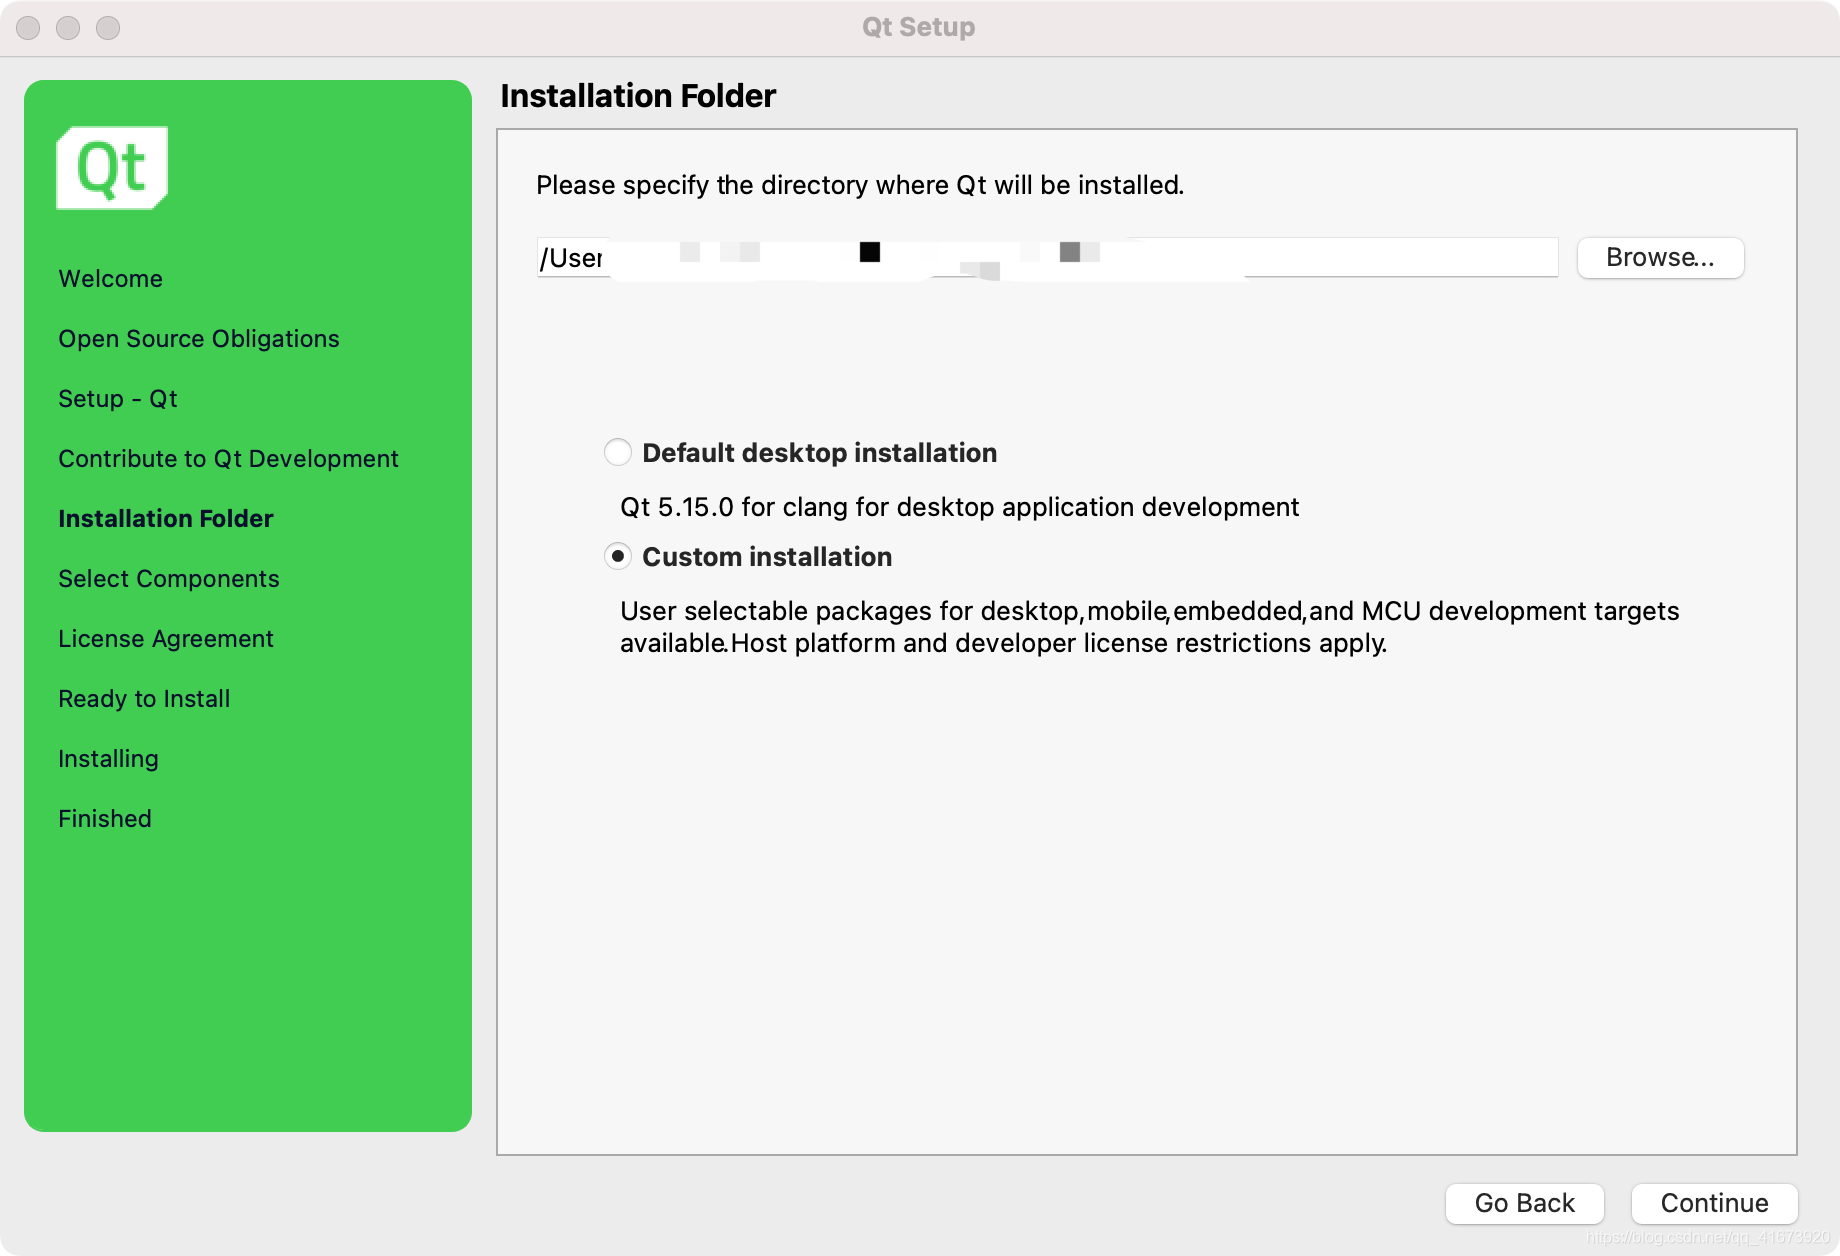Click the highlighted Installation Folder step
This screenshot has width=1840, height=1256.
point(165,518)
